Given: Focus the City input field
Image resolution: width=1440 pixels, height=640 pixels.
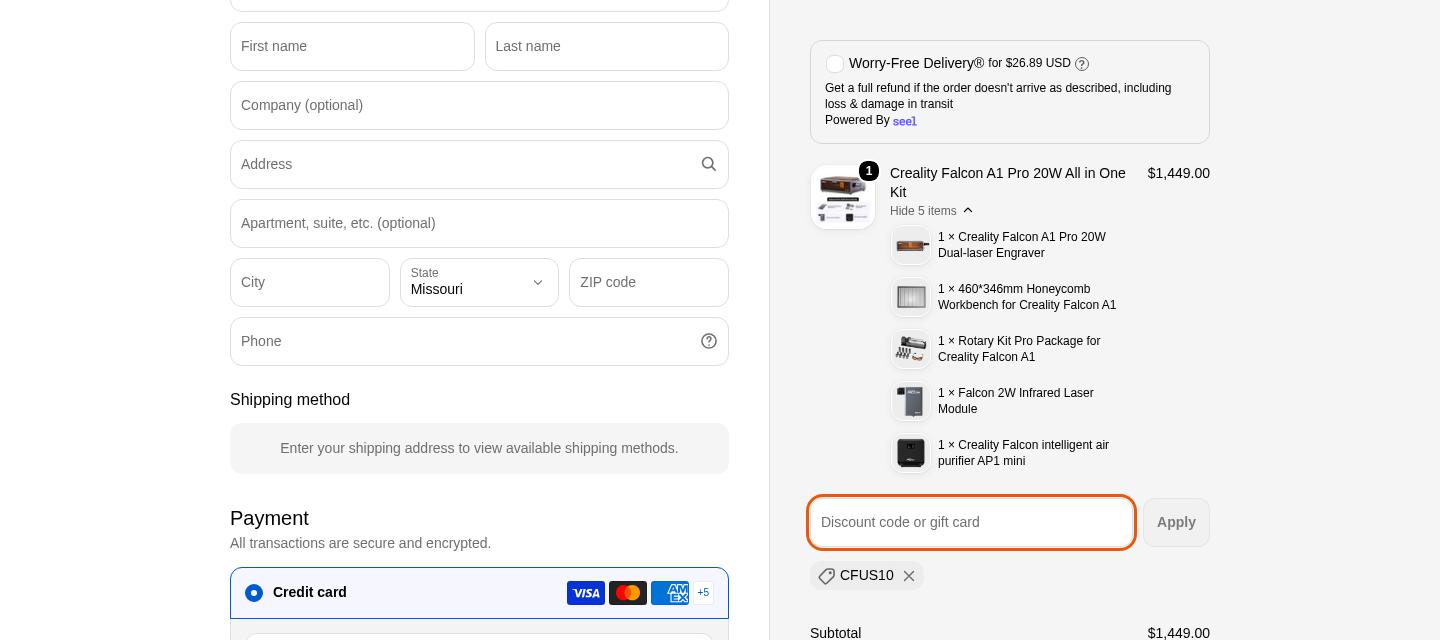Looking at the screenshot, I should pos(310,282).
